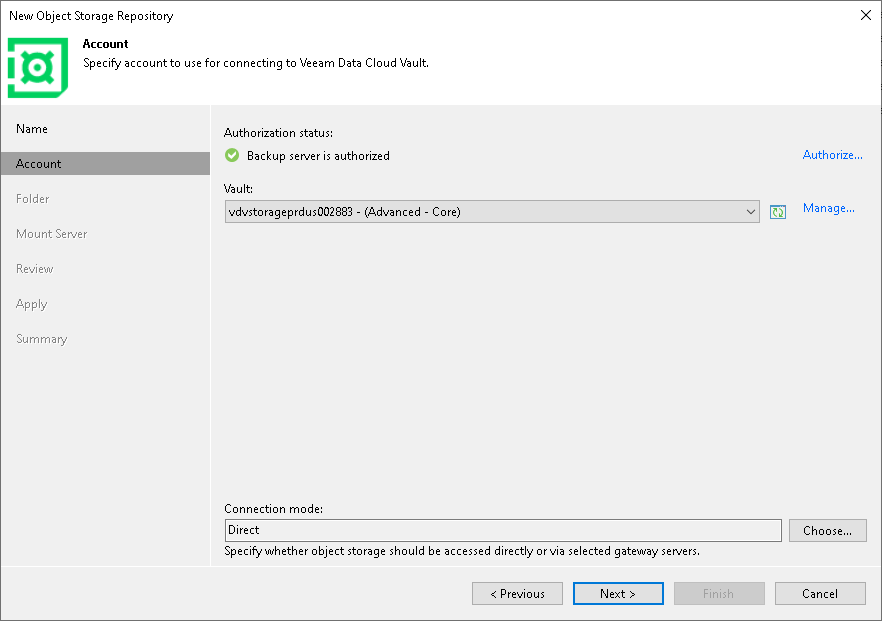Open Choose... for connection mode

827,530
